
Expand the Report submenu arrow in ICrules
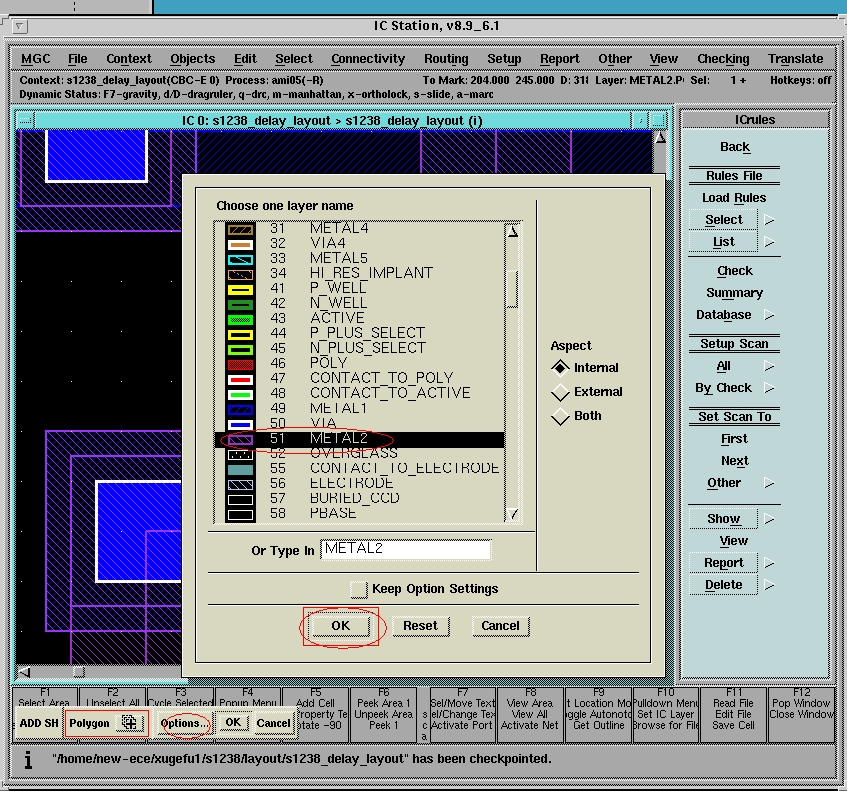pos(770,563)
